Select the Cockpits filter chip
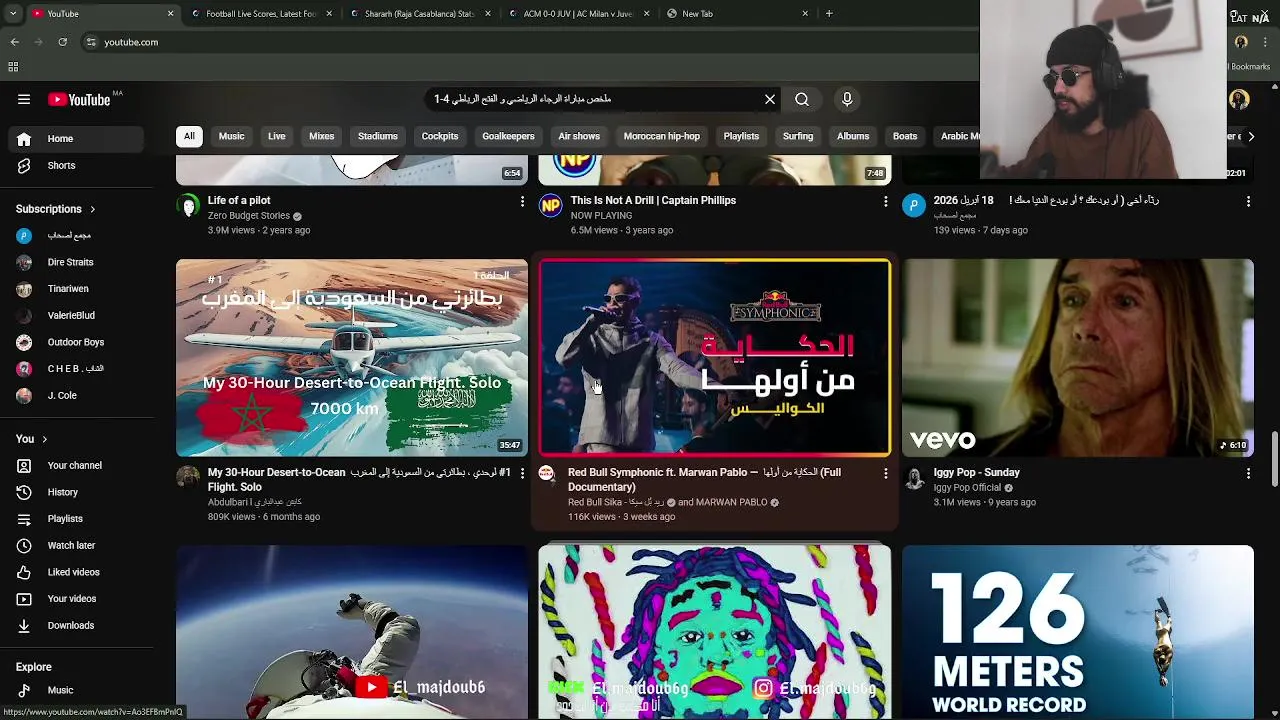This screenshot has height=720, width=1280. [440, 136]
